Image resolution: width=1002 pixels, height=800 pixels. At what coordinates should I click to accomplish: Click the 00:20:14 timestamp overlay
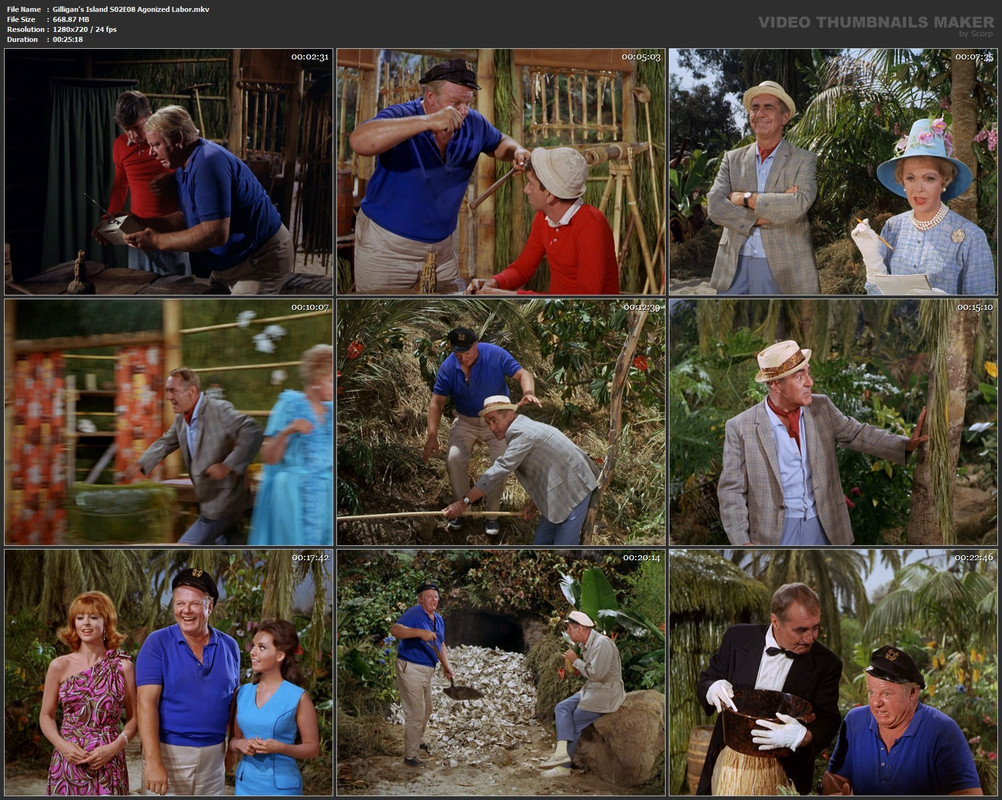[642, 558]
